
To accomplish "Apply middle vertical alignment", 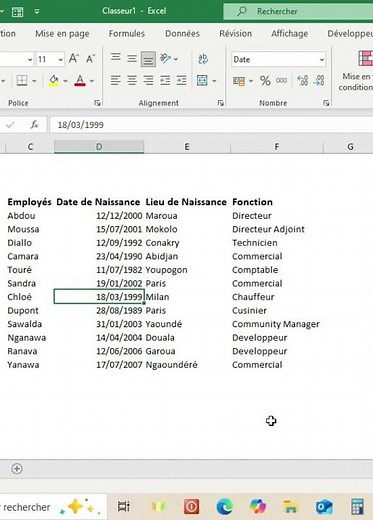I will 132,59.
